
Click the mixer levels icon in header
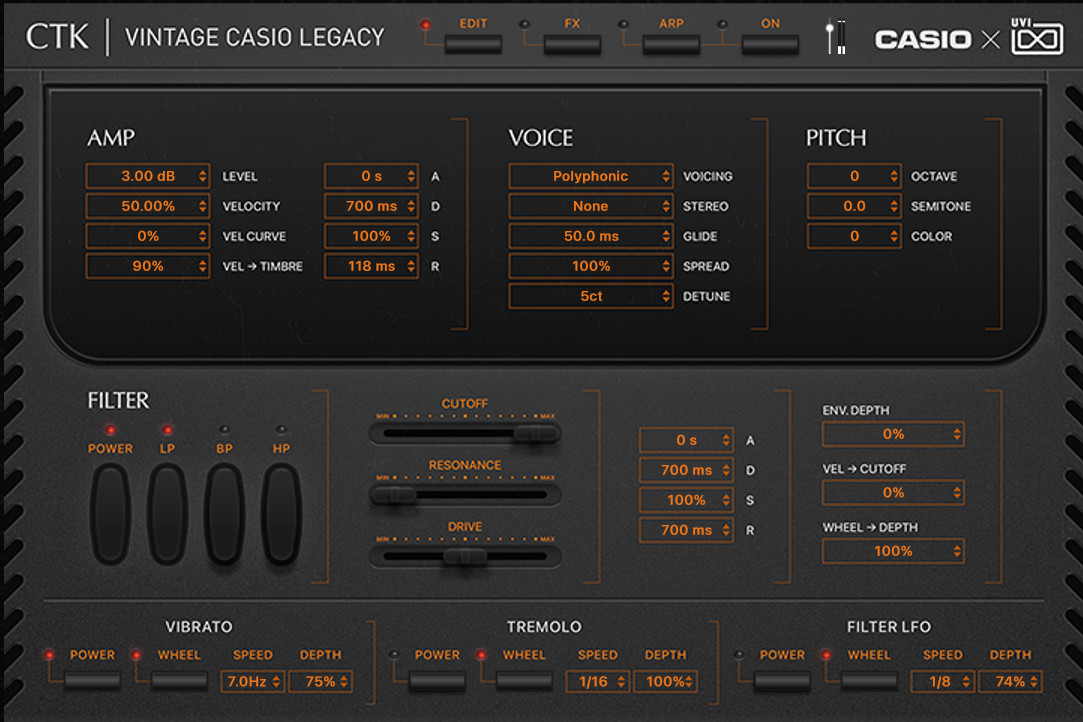[x=836, y=38]
